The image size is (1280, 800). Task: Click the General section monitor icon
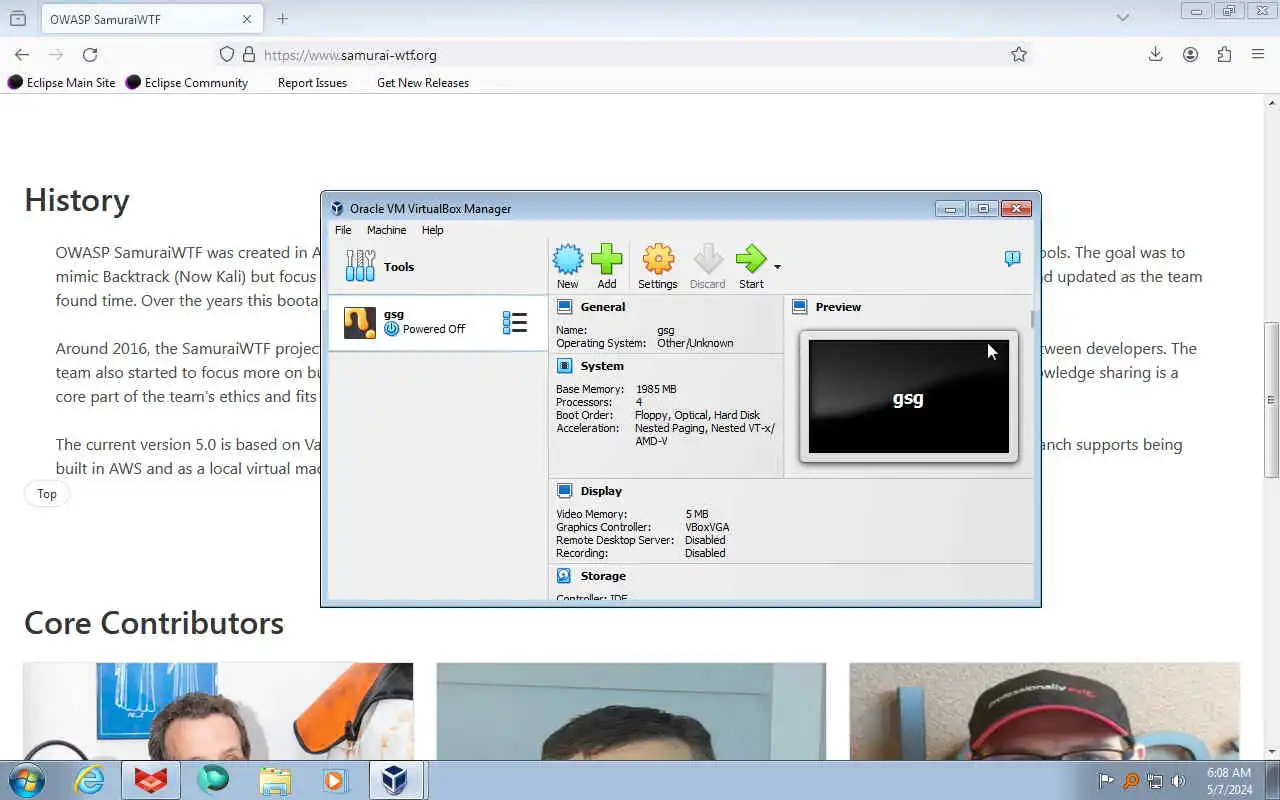(x=564, y=307)
